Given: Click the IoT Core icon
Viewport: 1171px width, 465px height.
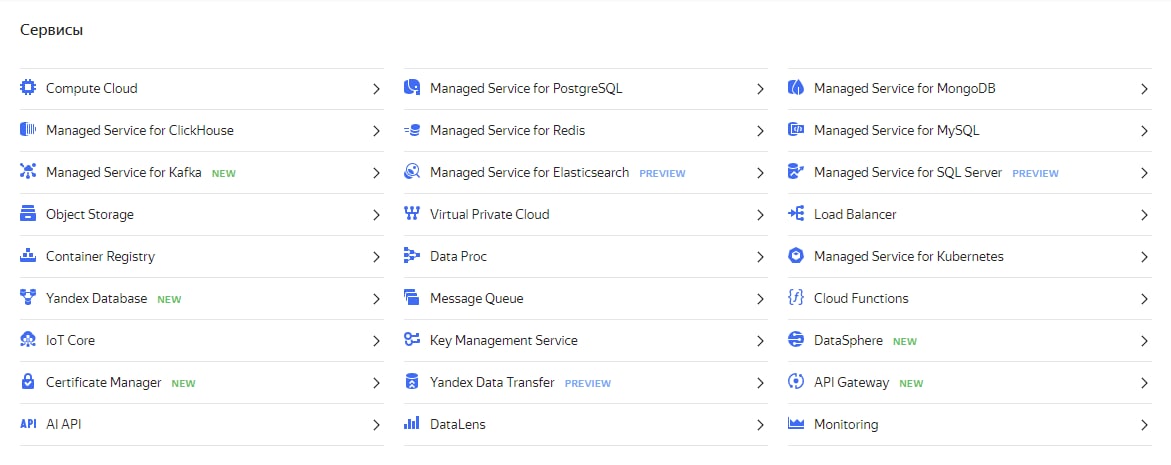Looking at the screenshot, I should (28, 340).
